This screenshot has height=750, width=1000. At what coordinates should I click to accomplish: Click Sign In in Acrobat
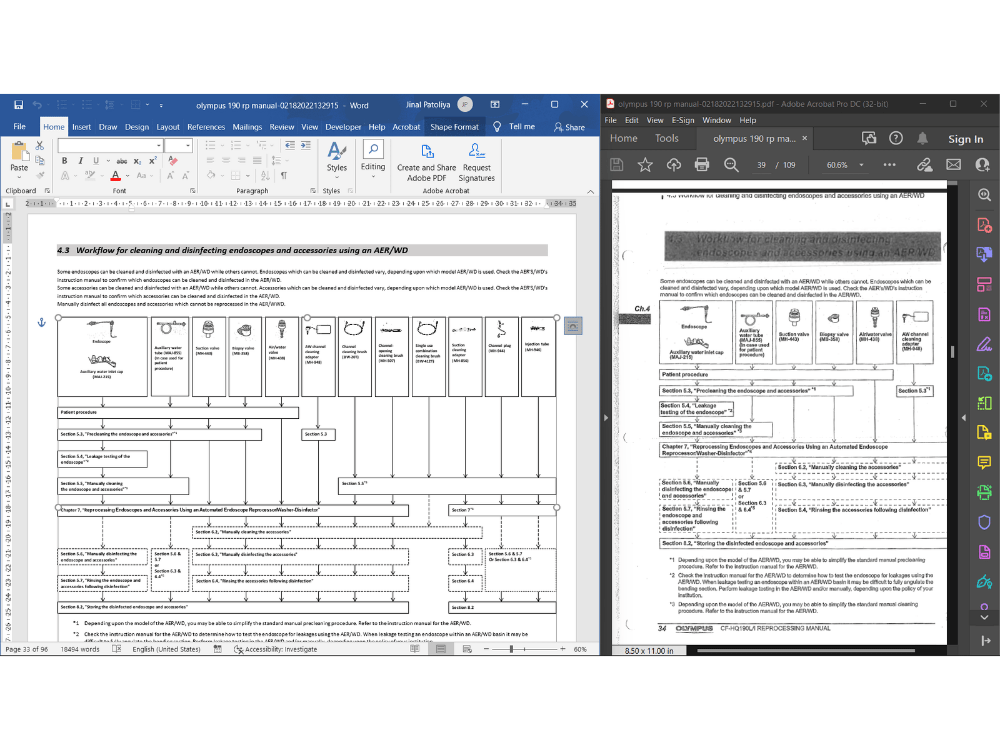click(965, 139)
